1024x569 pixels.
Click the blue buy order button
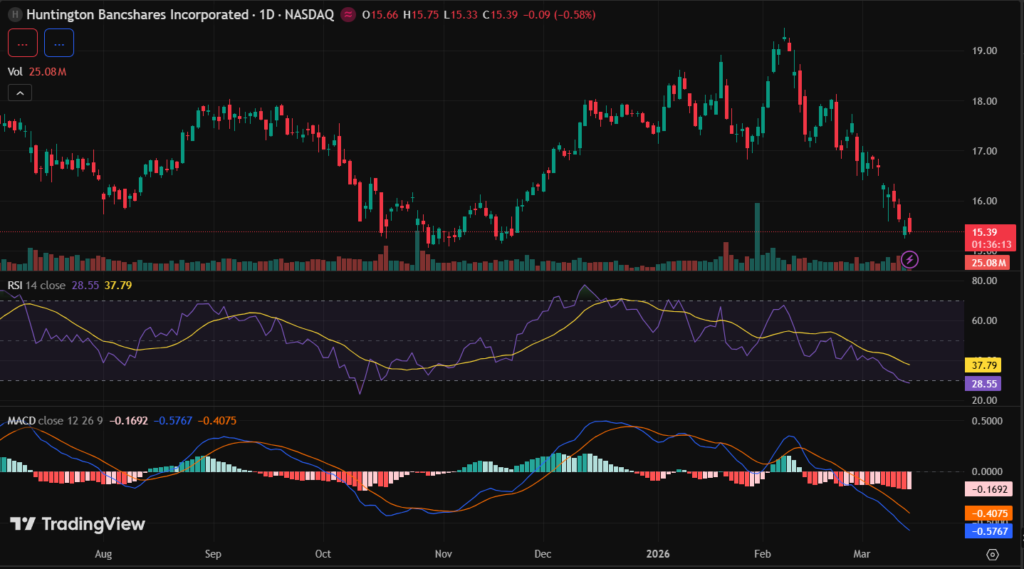tap(59, 43)
